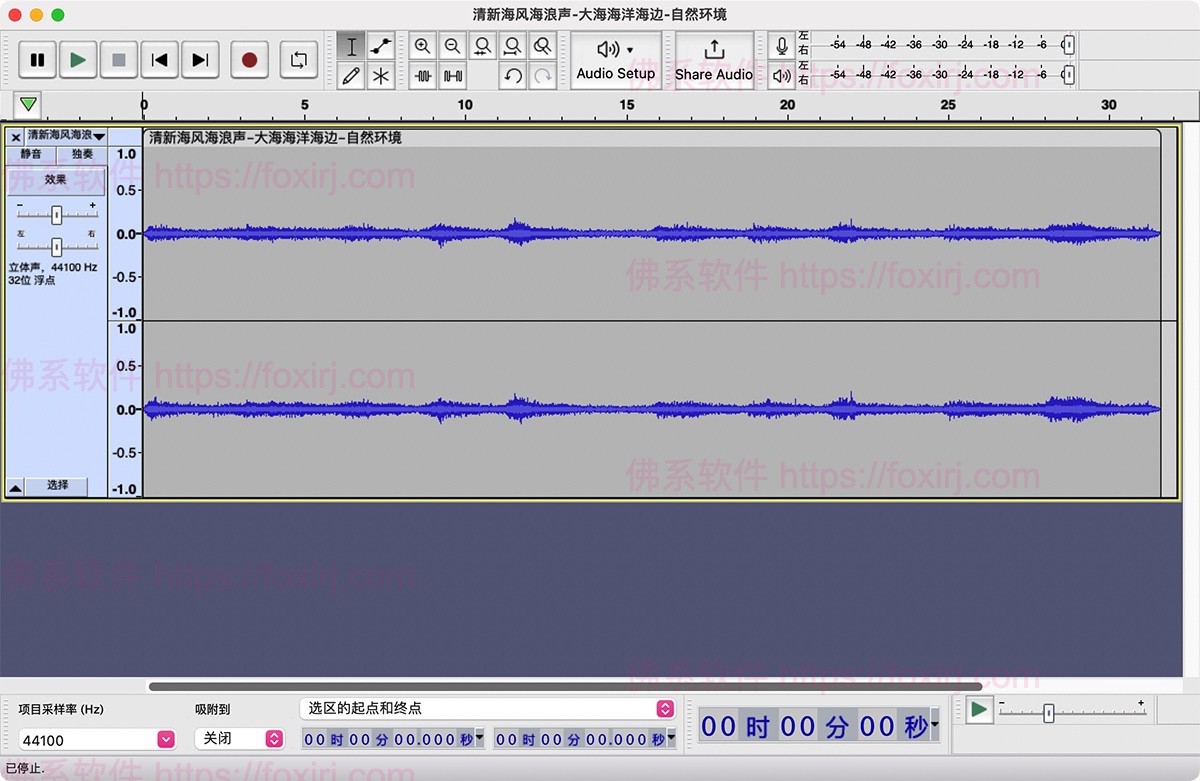
Task: Click the Silence Audio Selection icon
Action: pos(452,74)
